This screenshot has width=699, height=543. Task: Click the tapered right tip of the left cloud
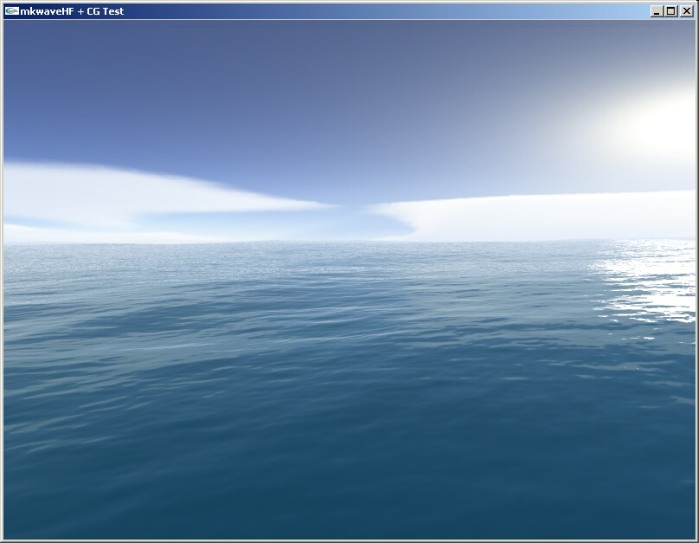point(318,207)
